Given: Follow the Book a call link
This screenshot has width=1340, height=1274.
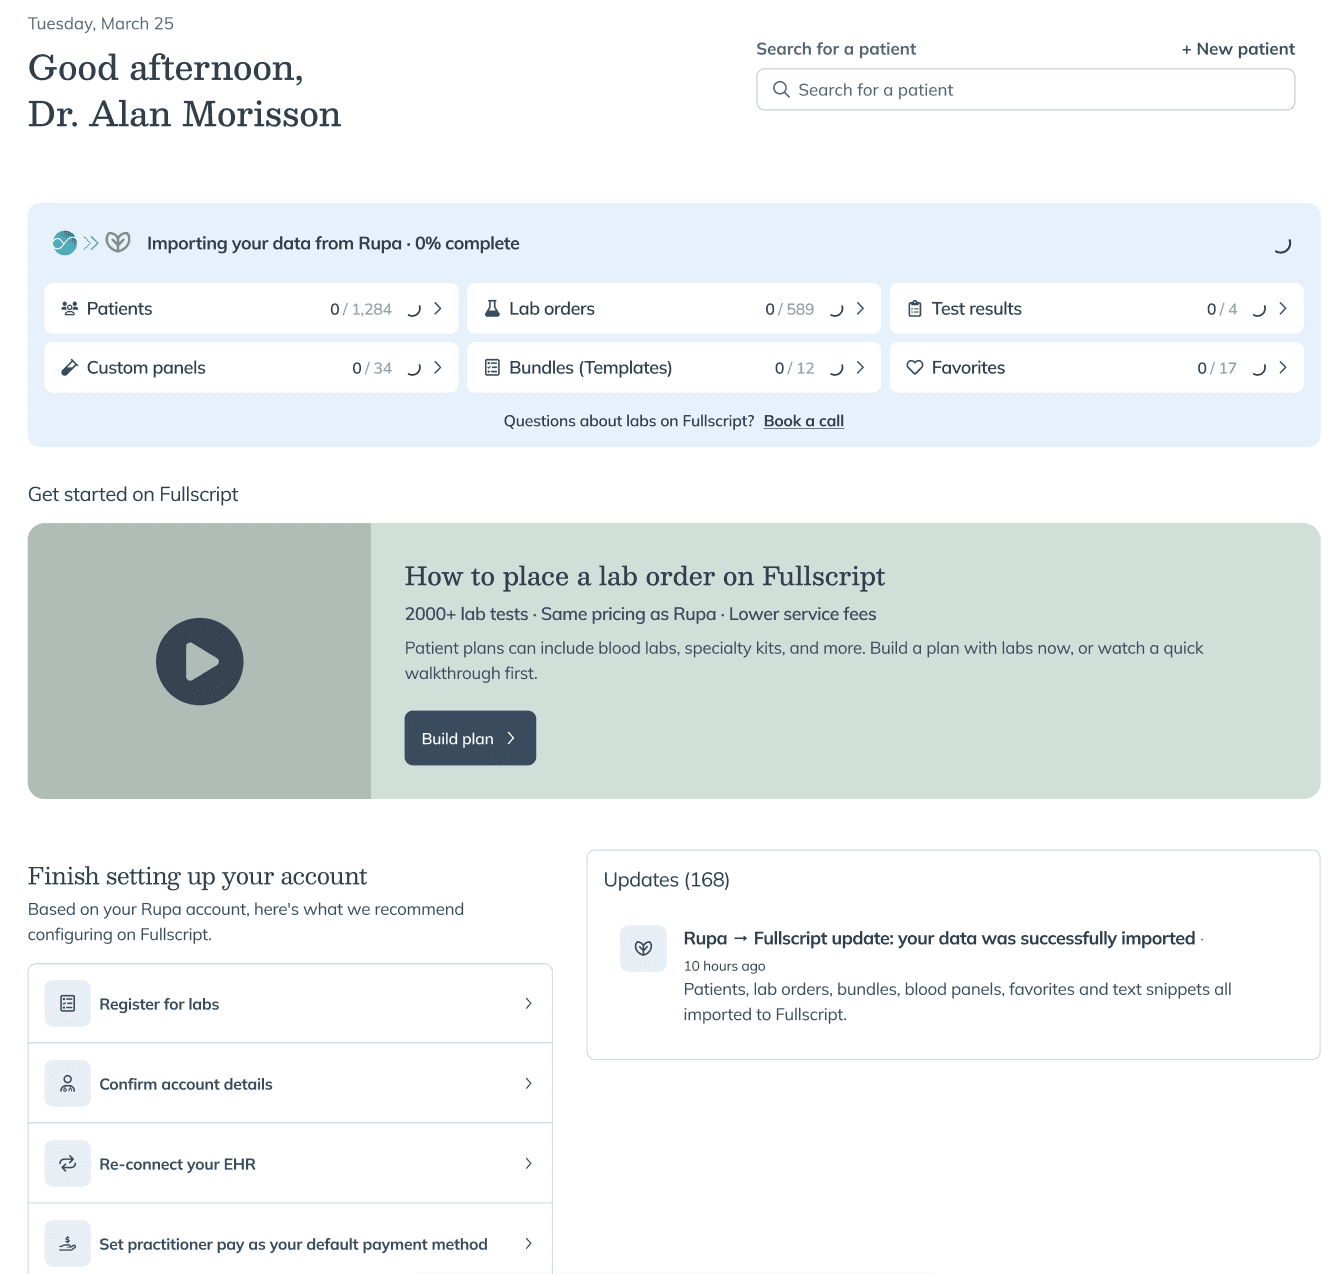Looking at the screenshot, I should pos(804,421).
